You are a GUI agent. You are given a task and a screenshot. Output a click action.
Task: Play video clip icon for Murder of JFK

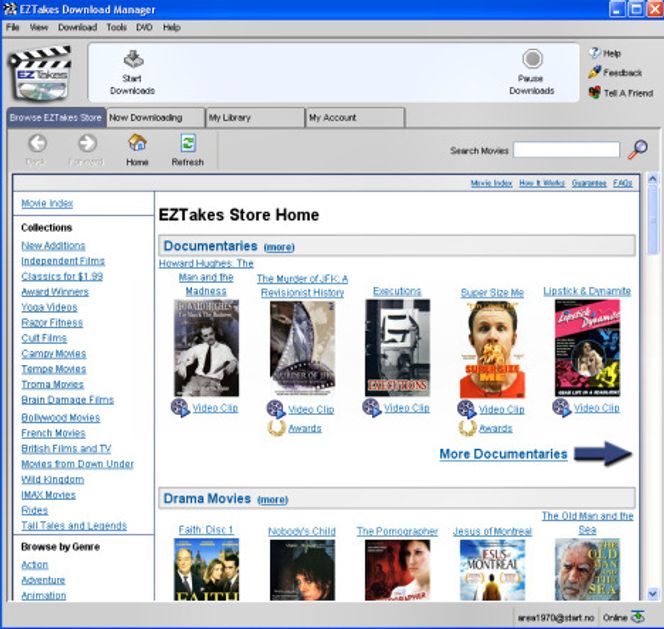coord(275,409)
